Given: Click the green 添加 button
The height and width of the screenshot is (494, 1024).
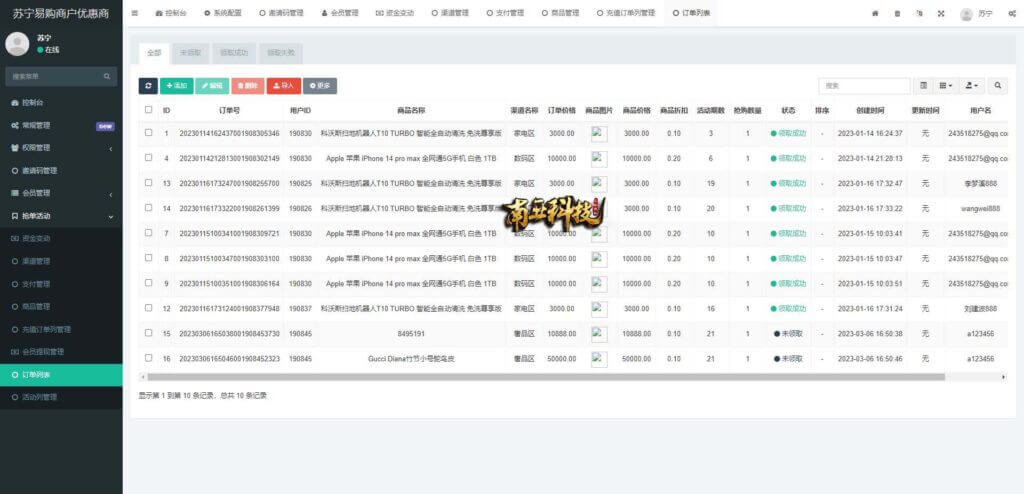Looking at the screenshot, I should (176, 86).
